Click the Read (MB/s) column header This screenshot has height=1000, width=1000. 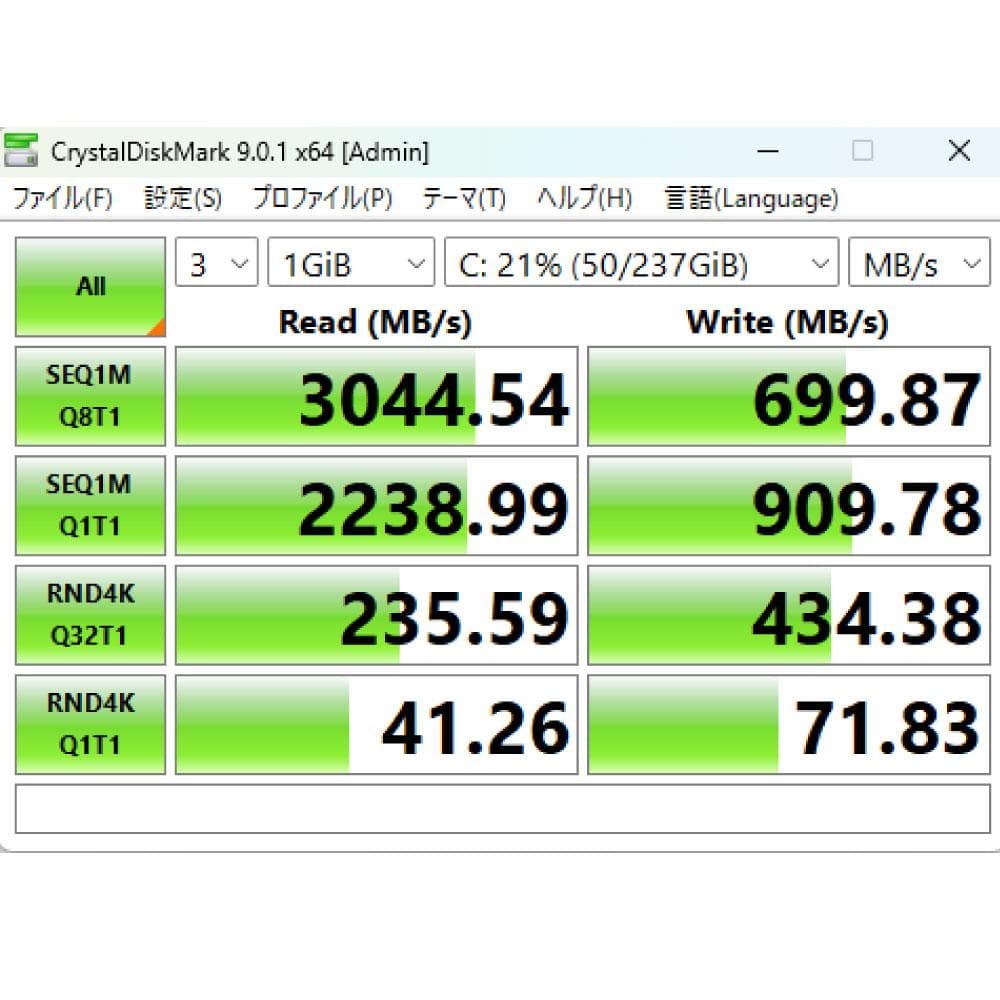tap(376, 322)
